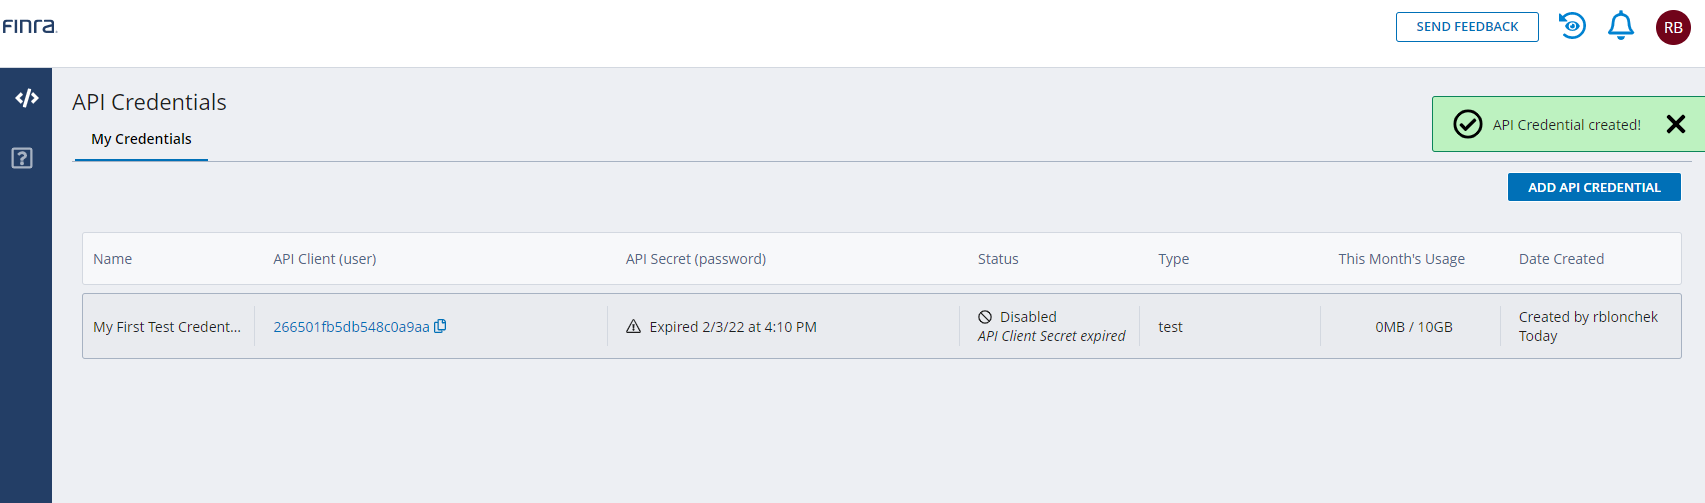1705x503 pixels.
Task: Open the RB user avatar menu
Action: point(1673,27)
